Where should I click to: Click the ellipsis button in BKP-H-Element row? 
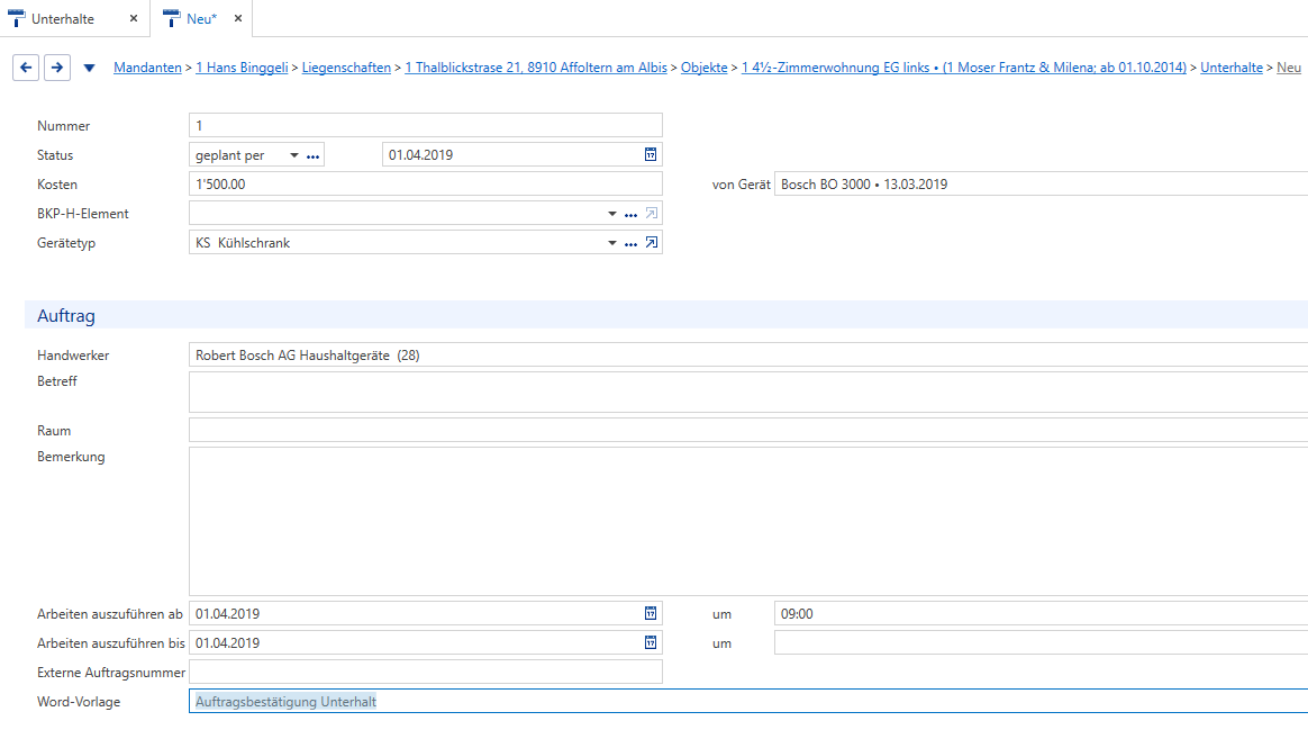(x=630, y=214)
